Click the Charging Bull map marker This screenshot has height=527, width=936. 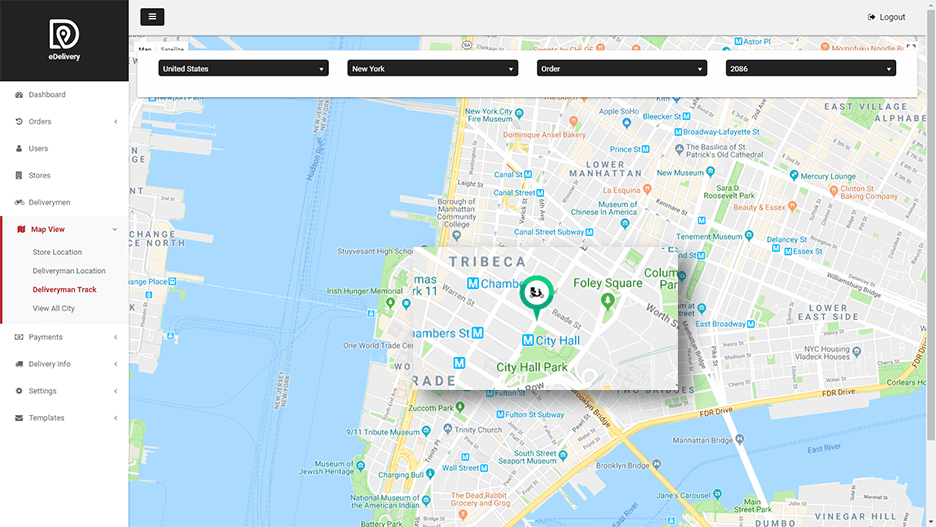tap(430, 474)
